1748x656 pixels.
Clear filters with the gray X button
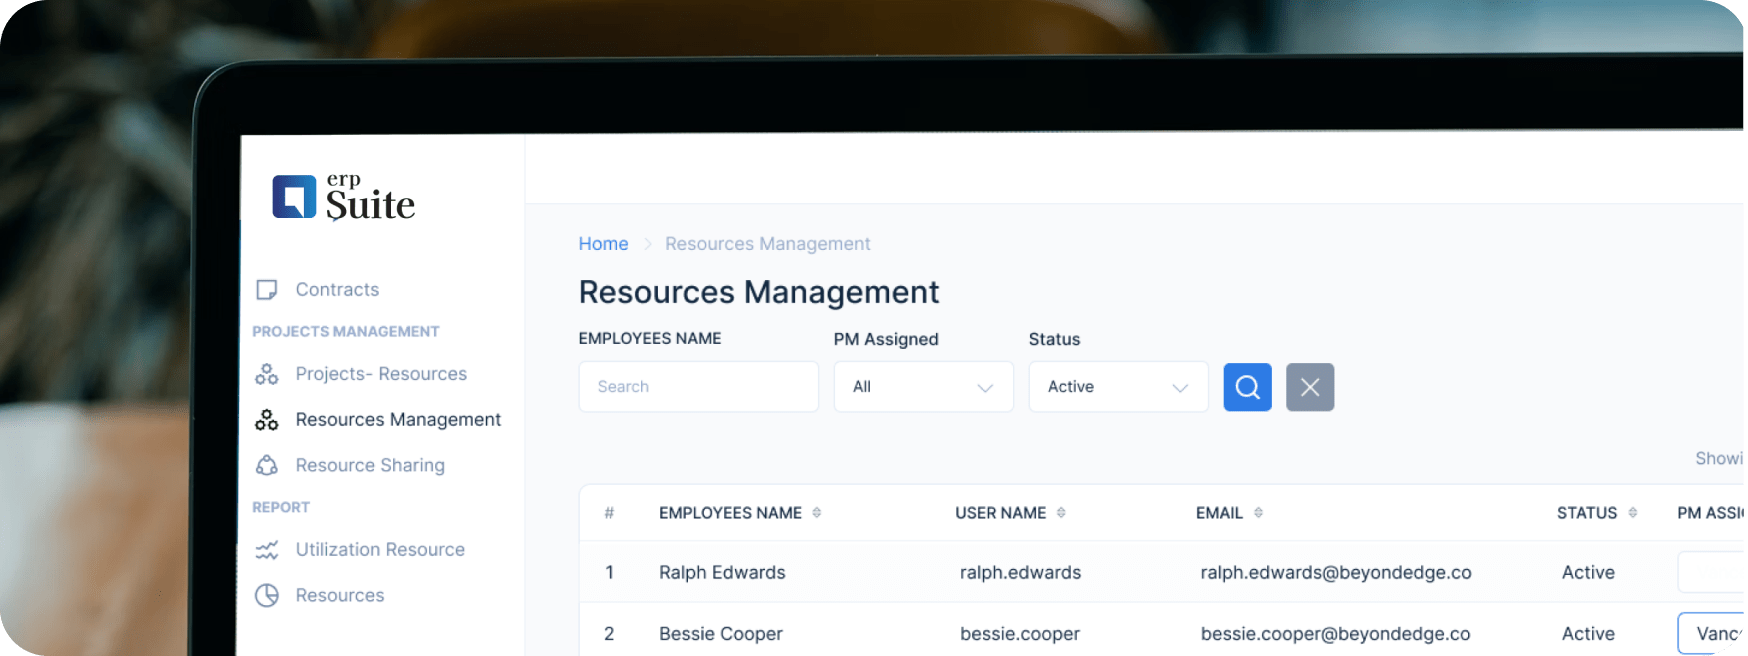click(1309, 387)
